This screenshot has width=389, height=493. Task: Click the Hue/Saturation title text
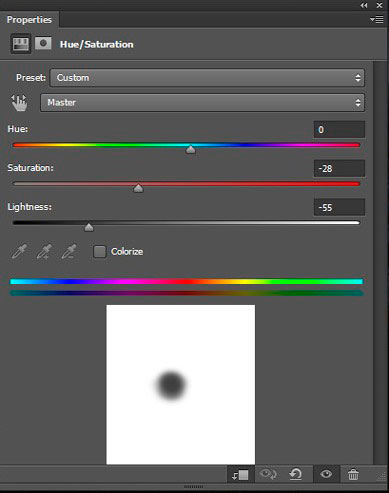coord(97,44)
